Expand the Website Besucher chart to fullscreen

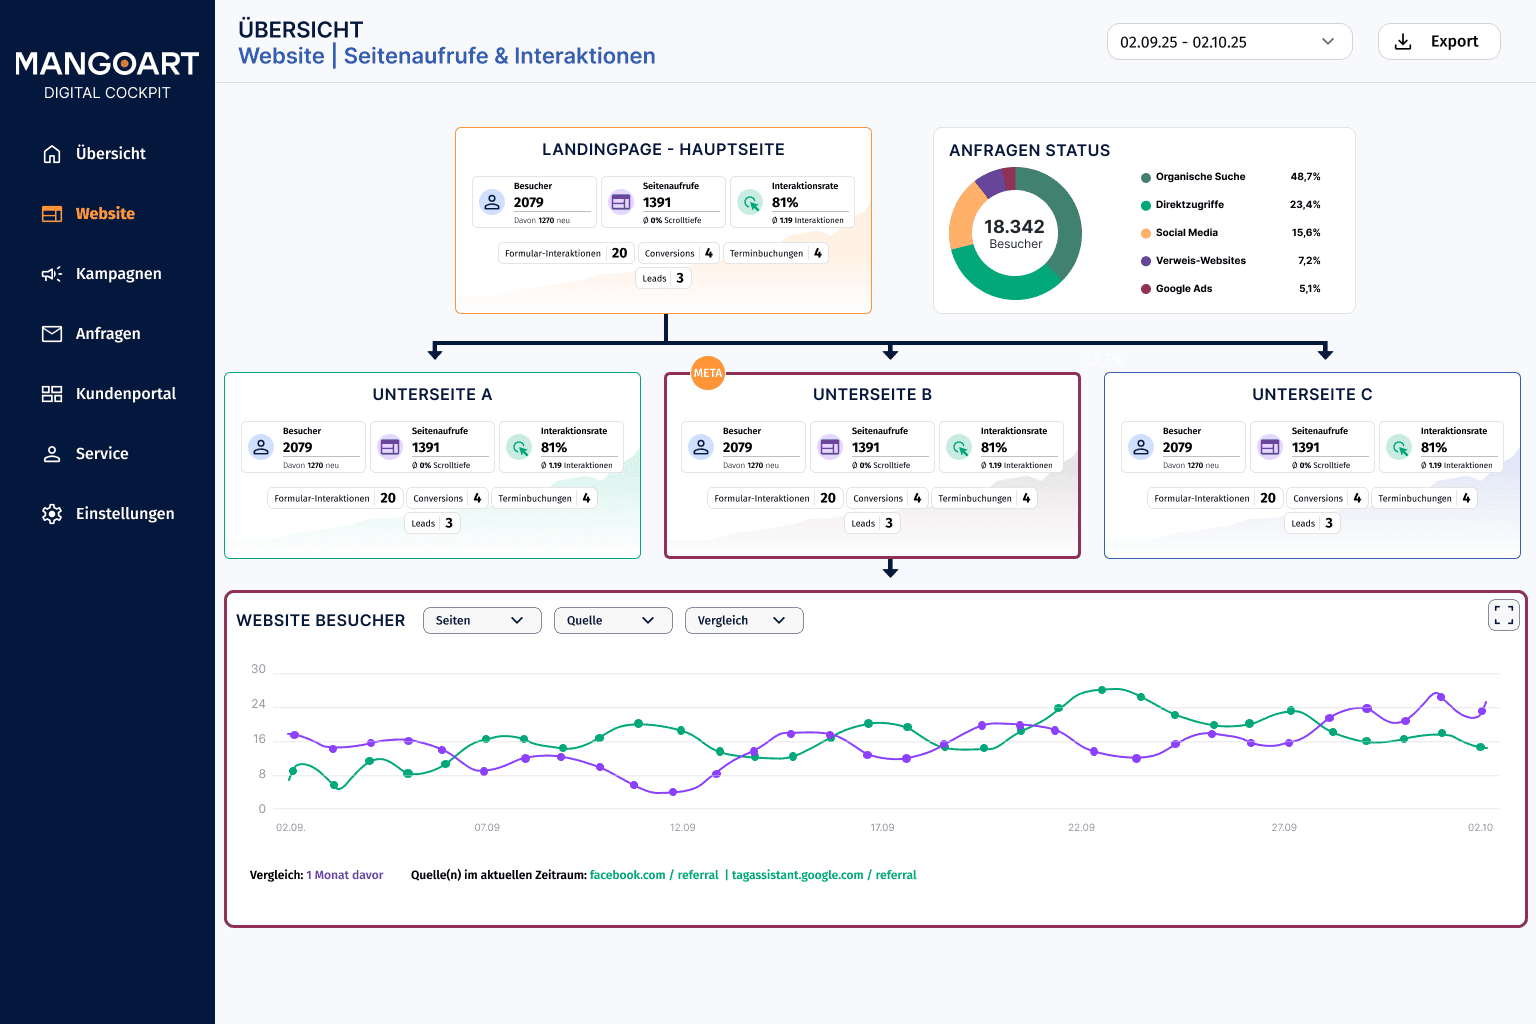click(1504, 615)
